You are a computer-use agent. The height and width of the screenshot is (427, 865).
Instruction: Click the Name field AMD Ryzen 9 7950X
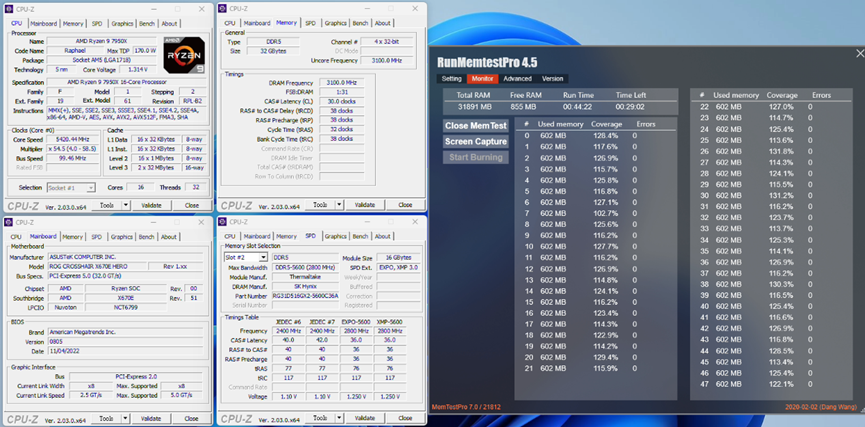pyautogui.click(x=103, y=41)
